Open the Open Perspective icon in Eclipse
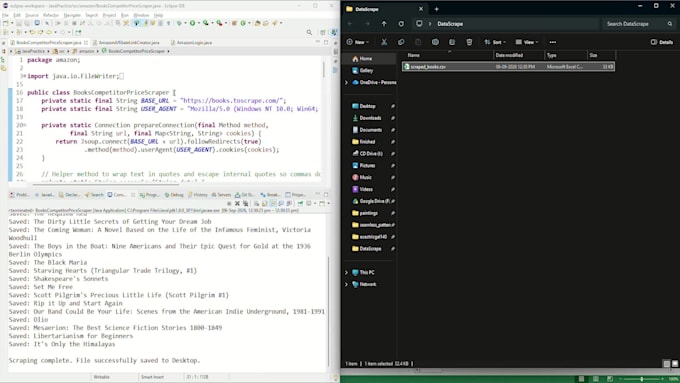680x383 pixels. click(x=323, y=32)
